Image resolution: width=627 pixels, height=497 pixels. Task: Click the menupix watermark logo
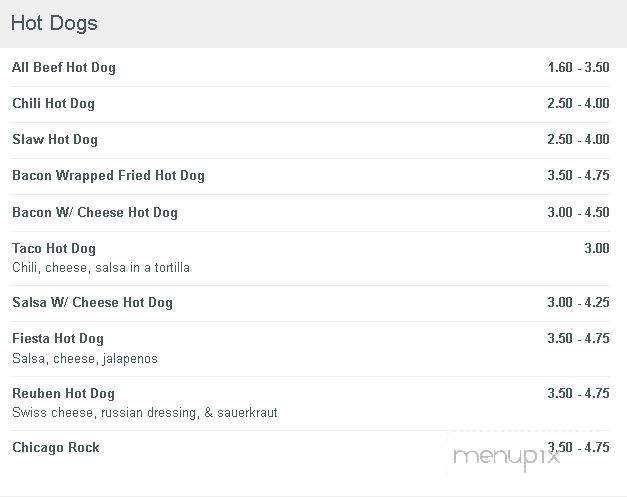[506, 457]
